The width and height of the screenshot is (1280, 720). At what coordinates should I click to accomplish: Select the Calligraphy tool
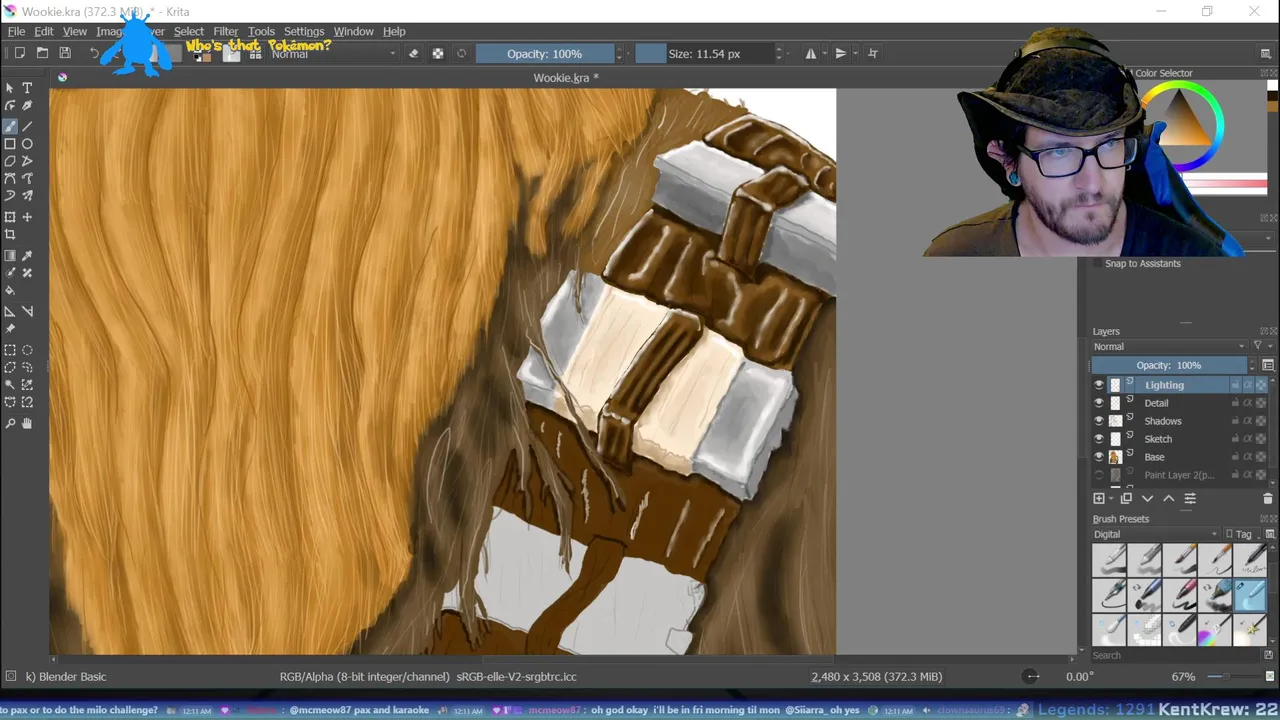[27, 107]
